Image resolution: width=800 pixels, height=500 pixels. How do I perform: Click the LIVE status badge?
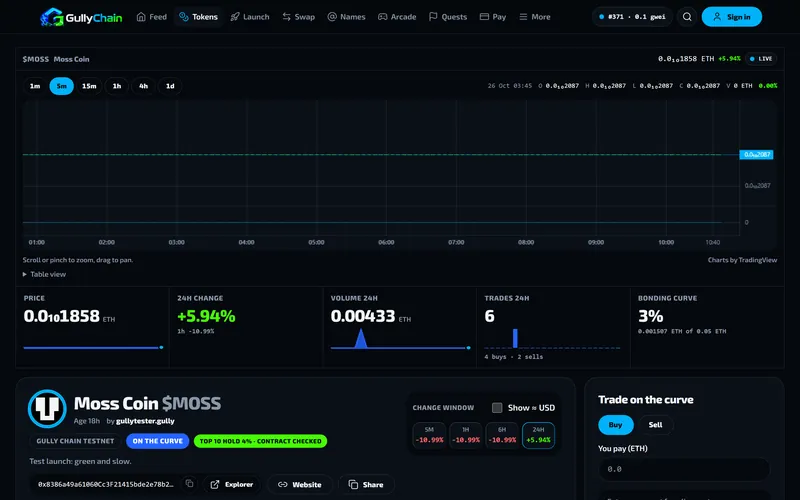coord(761,59)
